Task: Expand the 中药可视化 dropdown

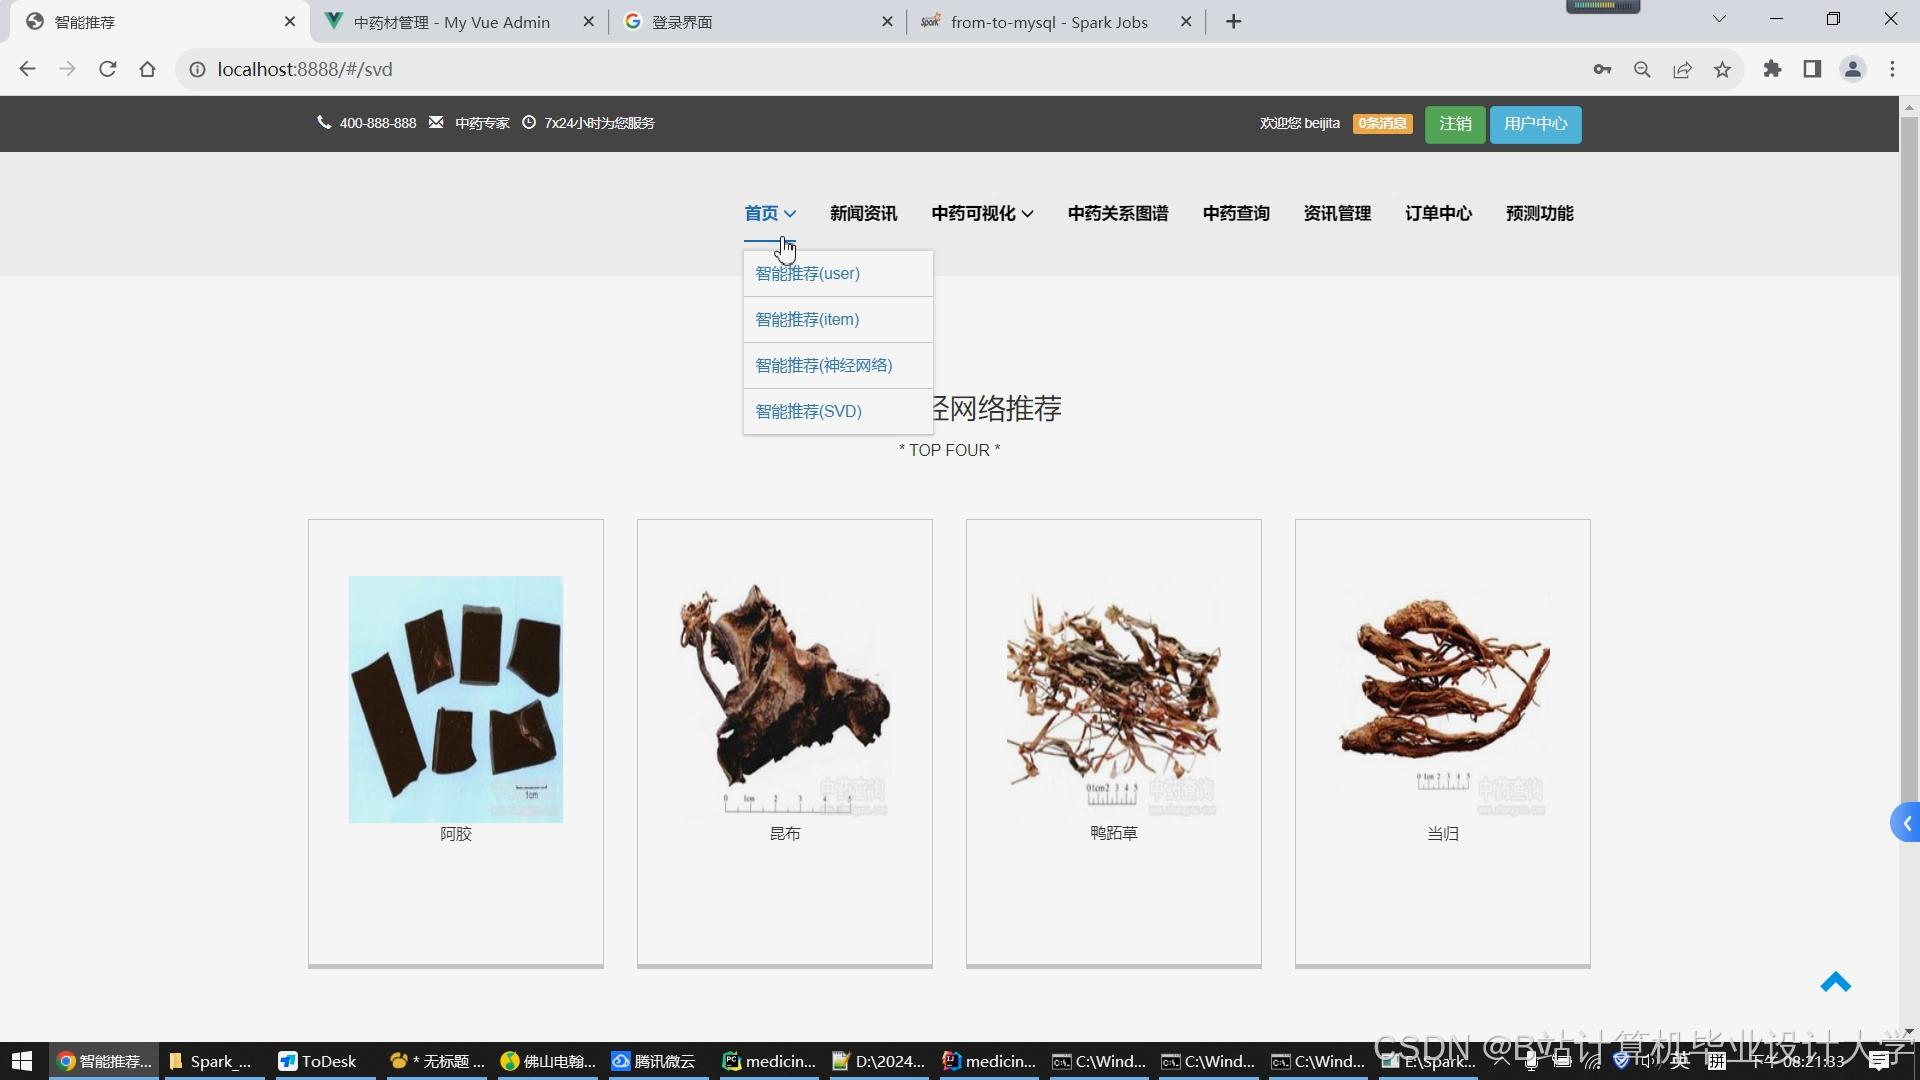Action: coord(982,213)
